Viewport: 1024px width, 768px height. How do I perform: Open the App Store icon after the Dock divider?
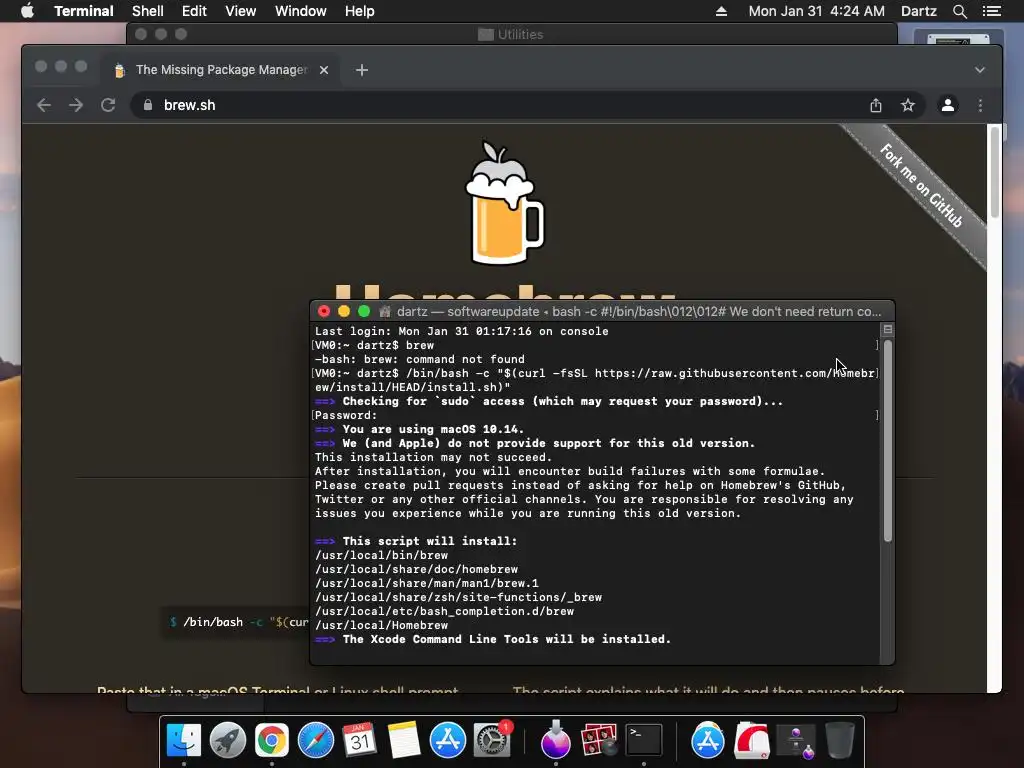point(708,740)
